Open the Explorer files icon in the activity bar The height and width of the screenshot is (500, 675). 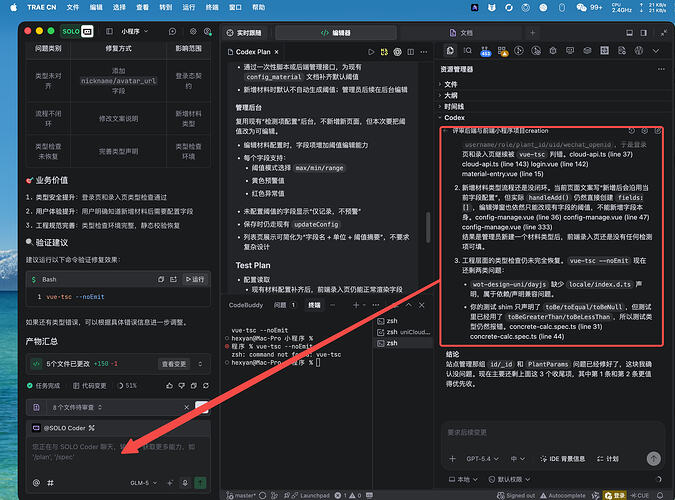coord(450,51)
